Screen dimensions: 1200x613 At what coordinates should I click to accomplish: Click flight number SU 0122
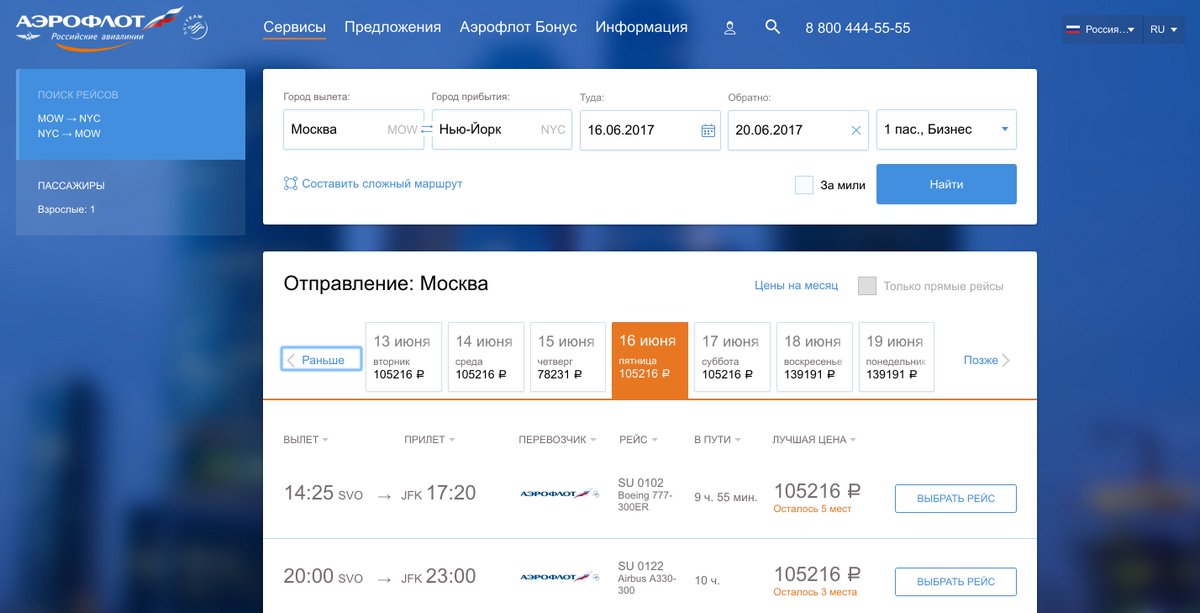(641, 567)
